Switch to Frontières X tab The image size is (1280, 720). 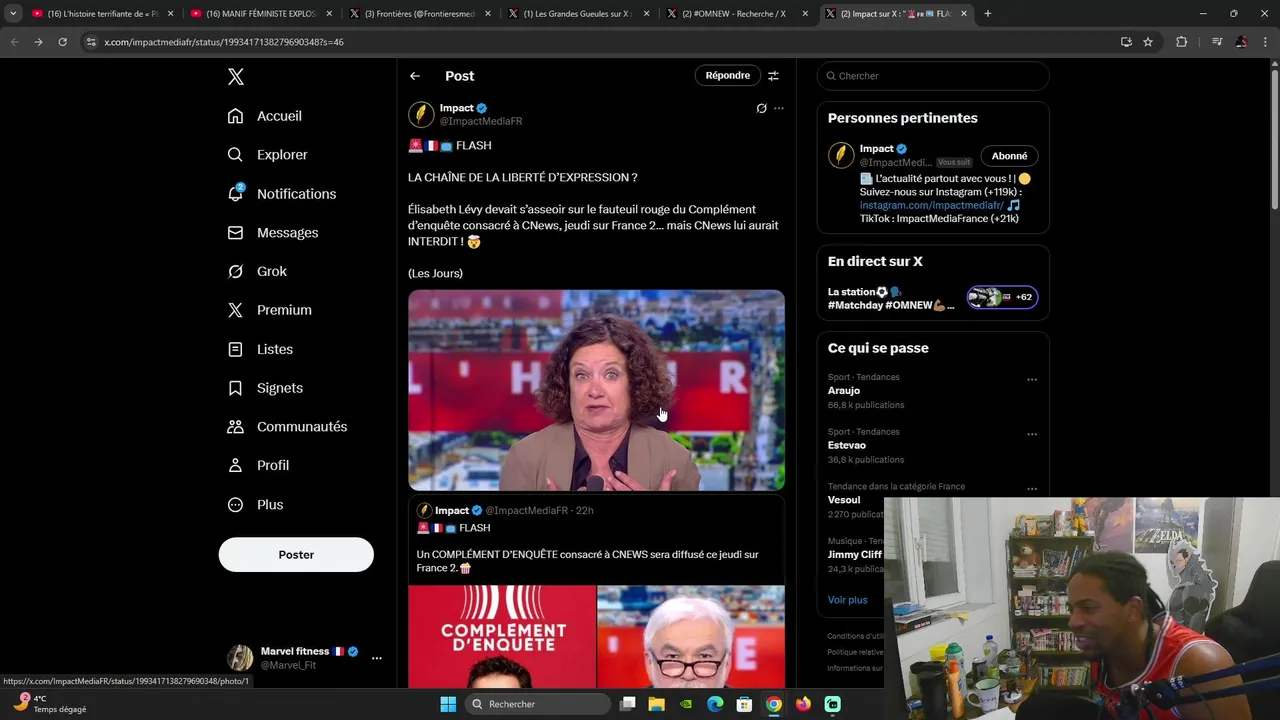coord(418,14)
